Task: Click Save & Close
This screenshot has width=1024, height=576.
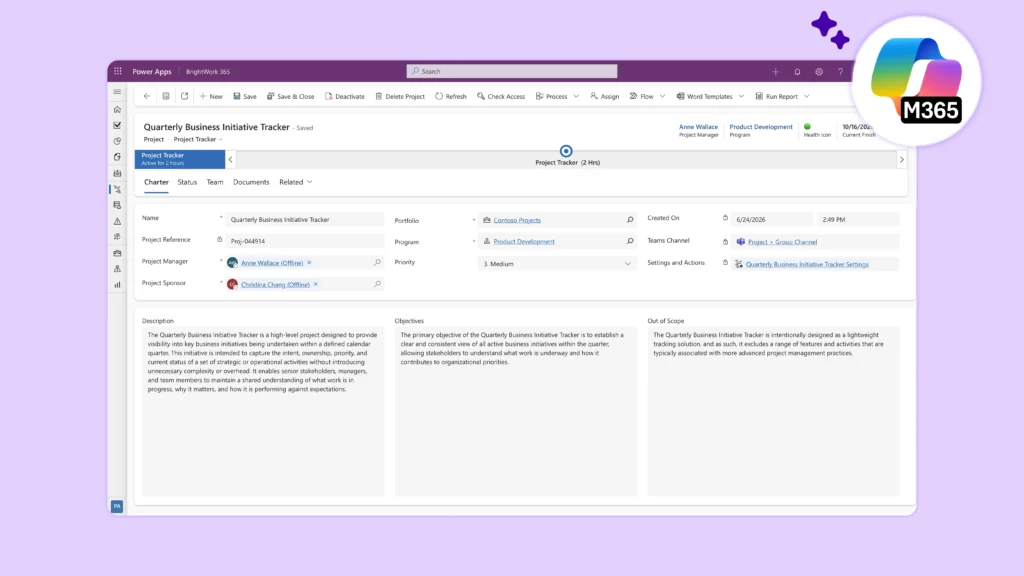Action: point(291,97)
